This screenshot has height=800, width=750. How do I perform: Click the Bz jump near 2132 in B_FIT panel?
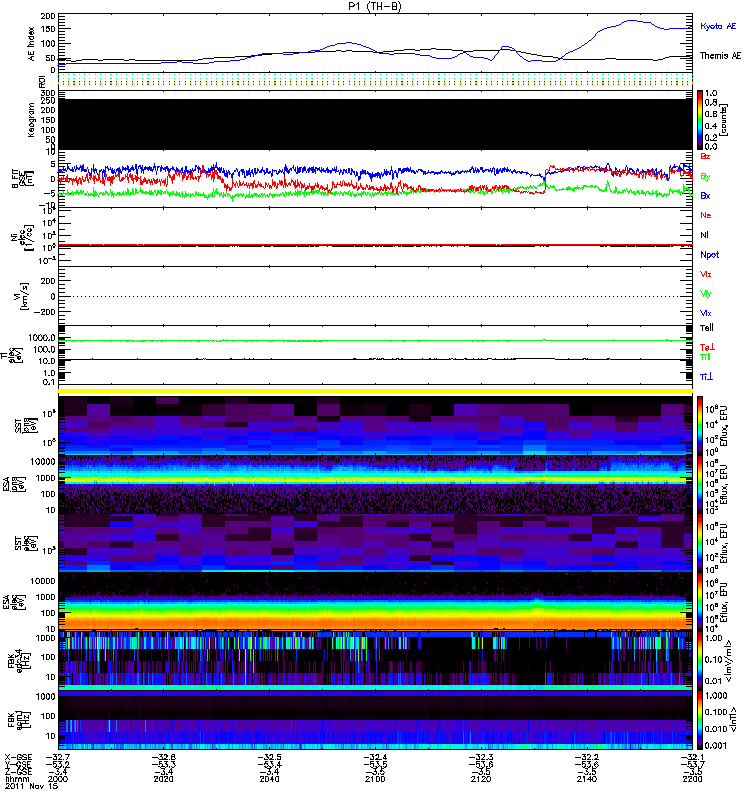[545, 180]
